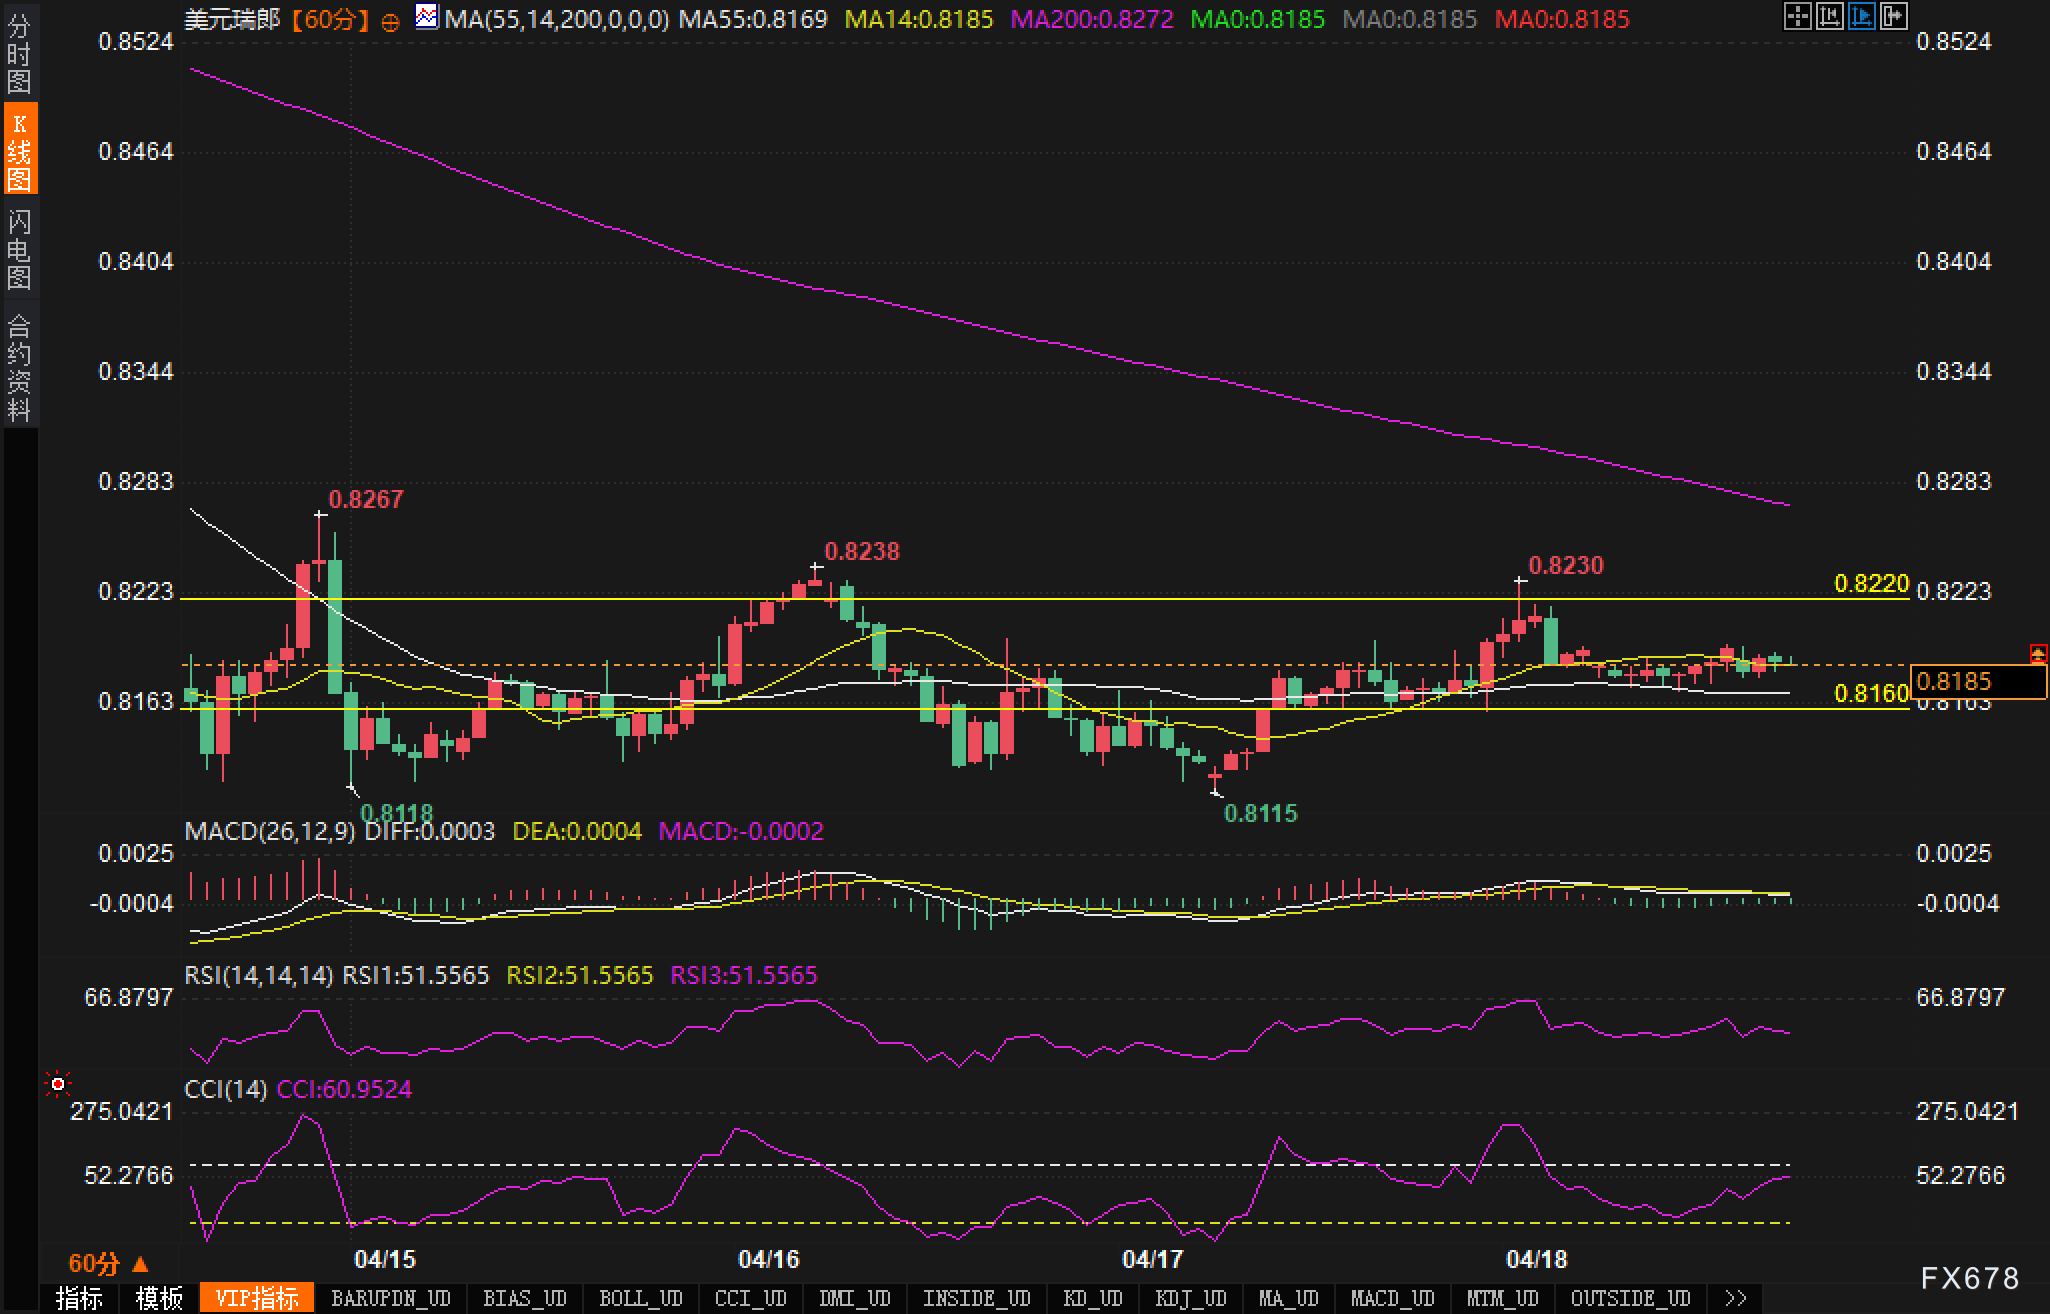Open the 【60分】 period label in title
The image size is (2050, 1314).
point(330,19)
